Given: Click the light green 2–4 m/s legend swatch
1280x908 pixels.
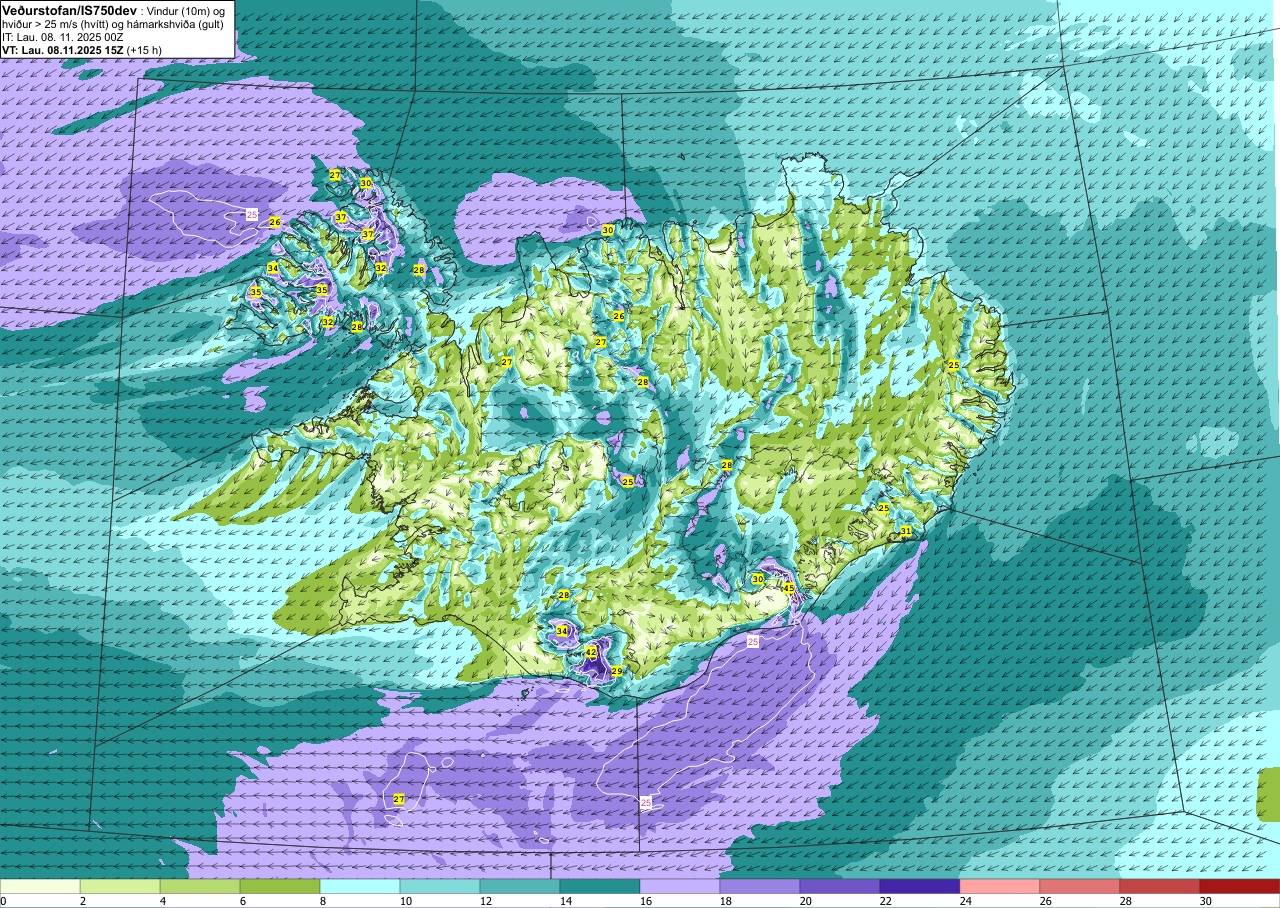Looking at the screenshot, I should pos(120,886).
